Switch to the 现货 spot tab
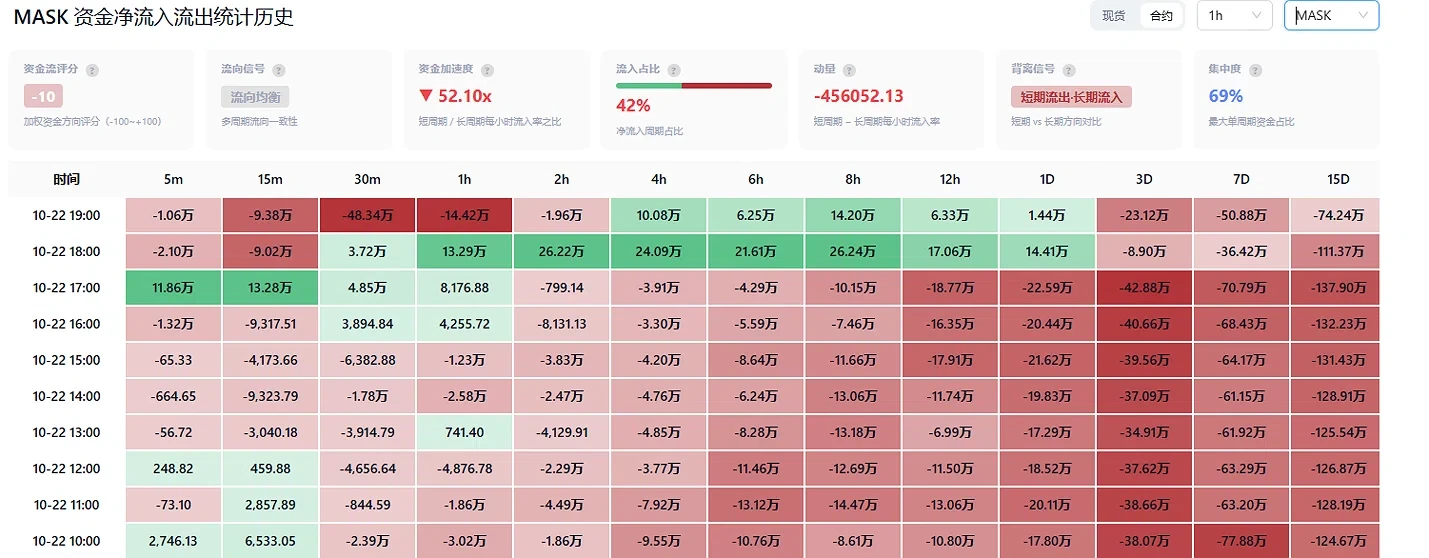This screenshot has height=558, width=1429. pyautogui.click(x=1114, y=16)
